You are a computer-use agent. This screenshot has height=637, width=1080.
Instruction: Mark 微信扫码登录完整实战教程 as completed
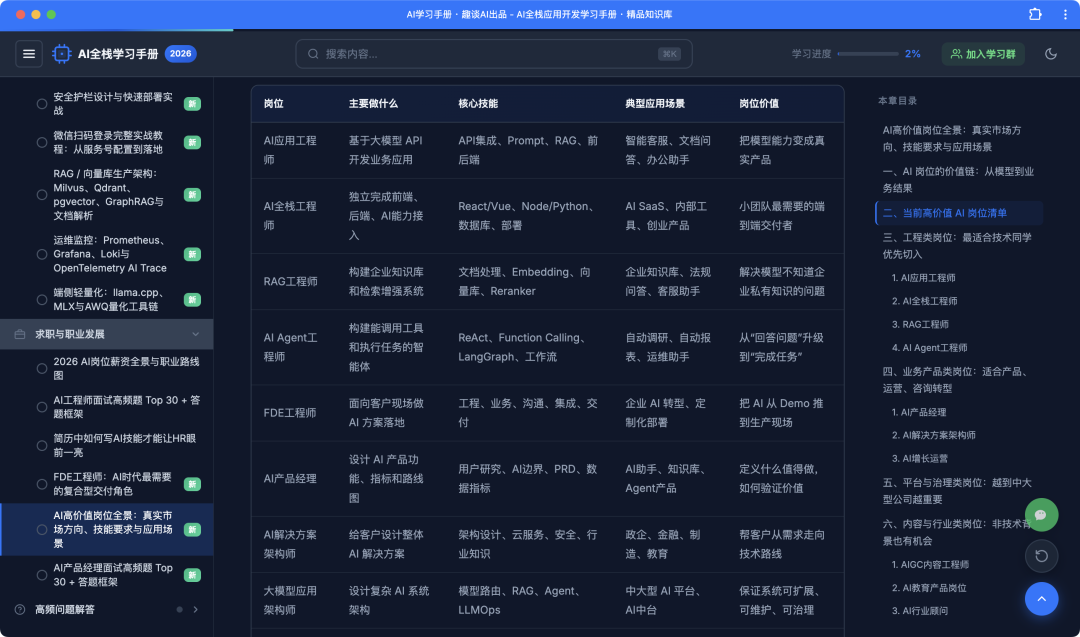42,143
